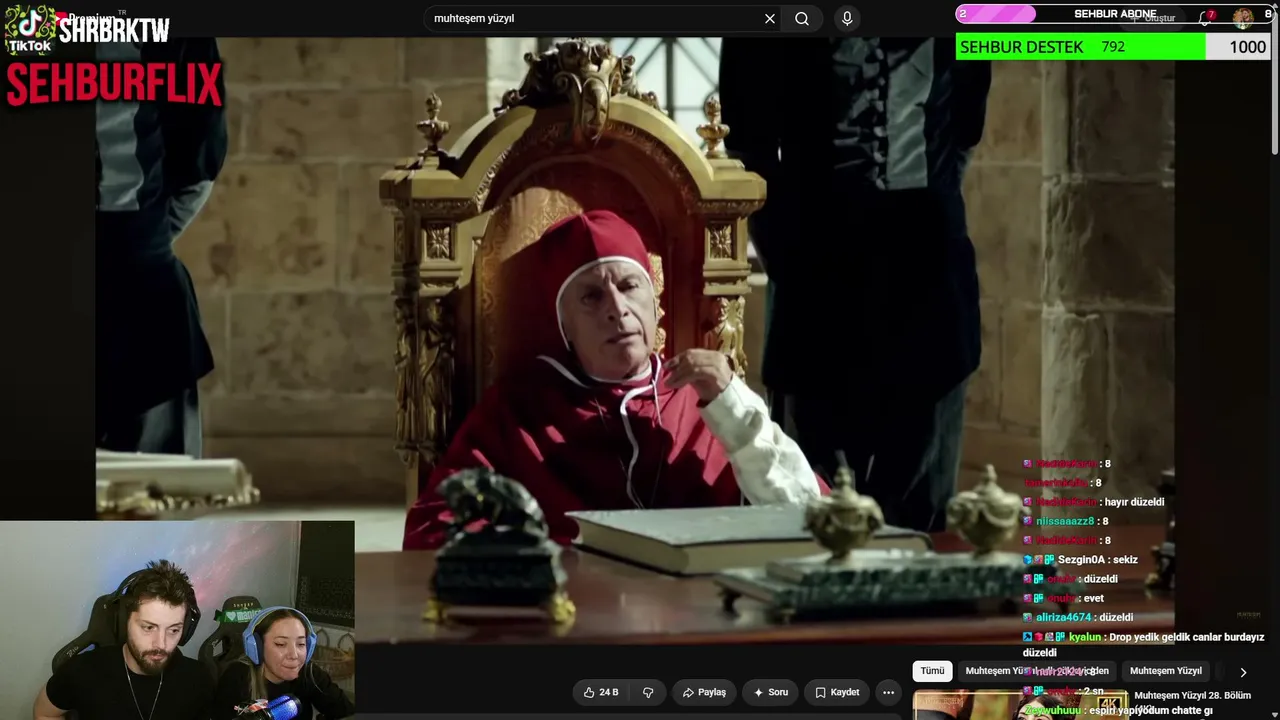
Task: Click the magnifier search button
Action: tap(802, 19)
